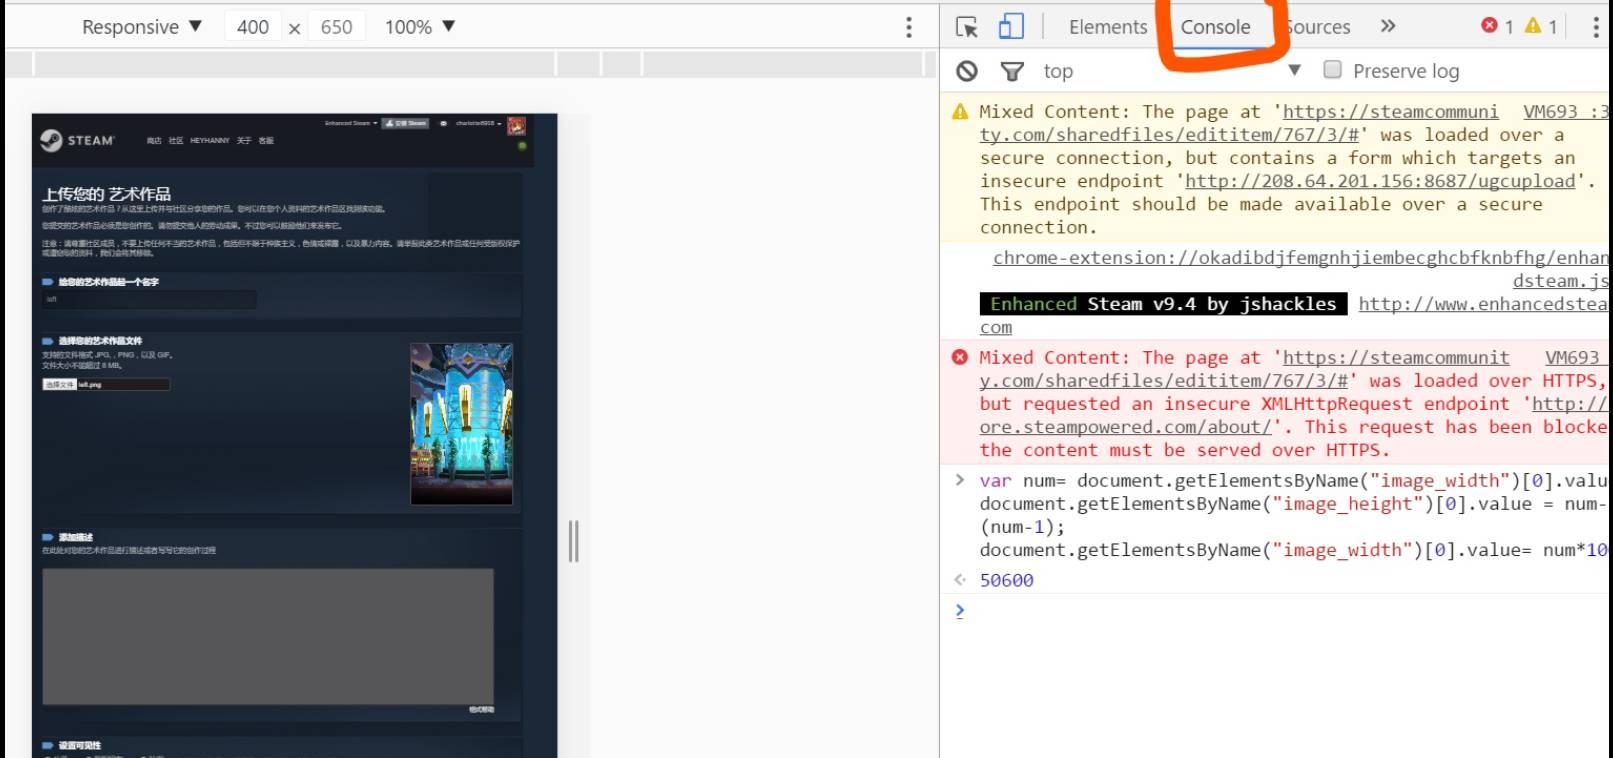This screenshot has height=758, width=1613.
Task: Open the 100% zoom dropdown
Action: pos(420,27)
